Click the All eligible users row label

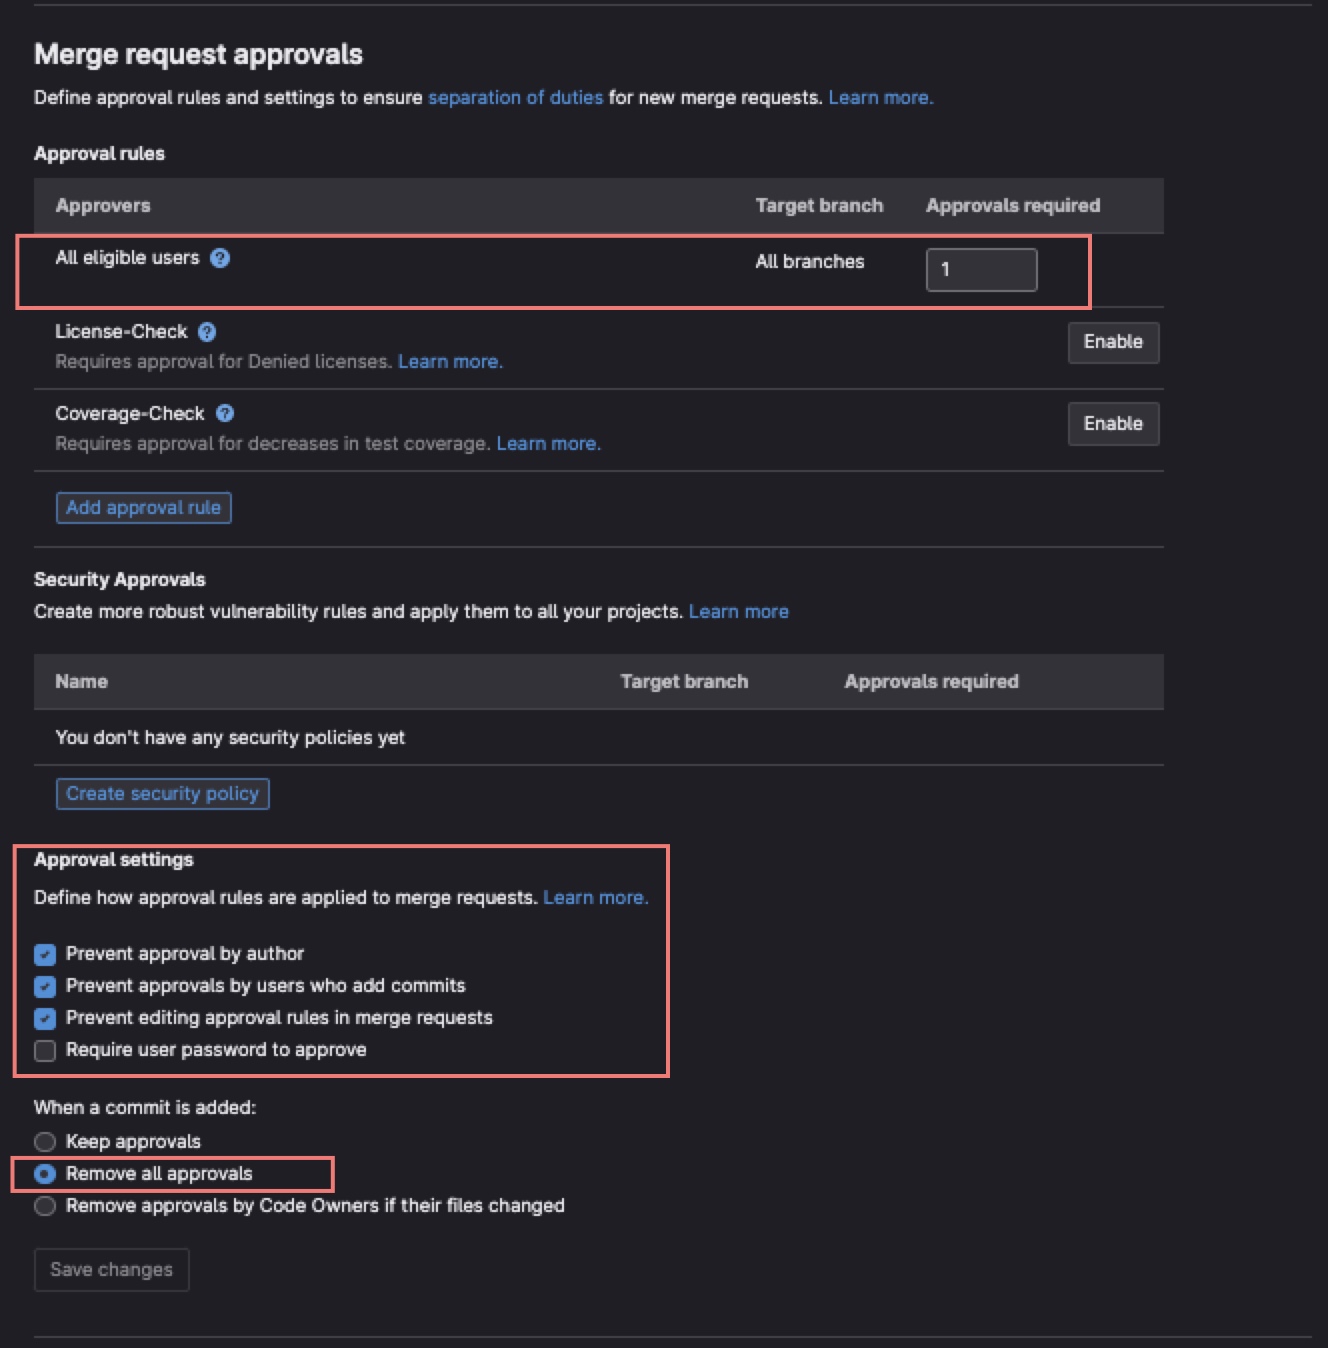(x=127, y=258)
